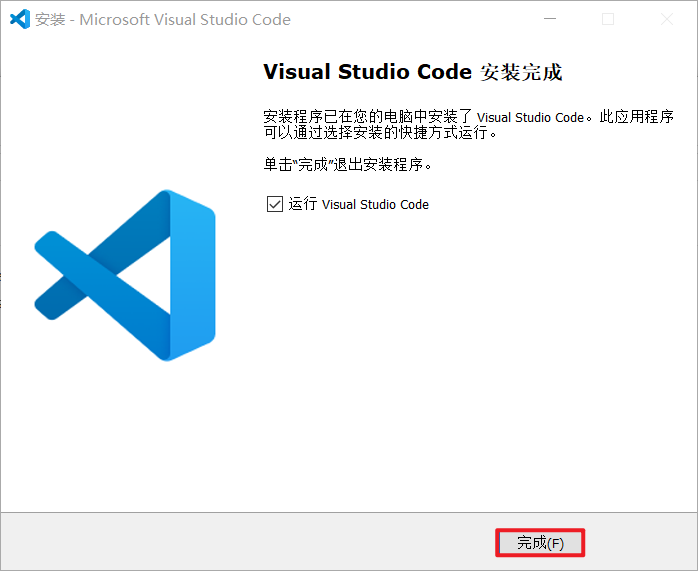Close the installer window
This screenshot has width=698, height=571.
coord(667,19)
